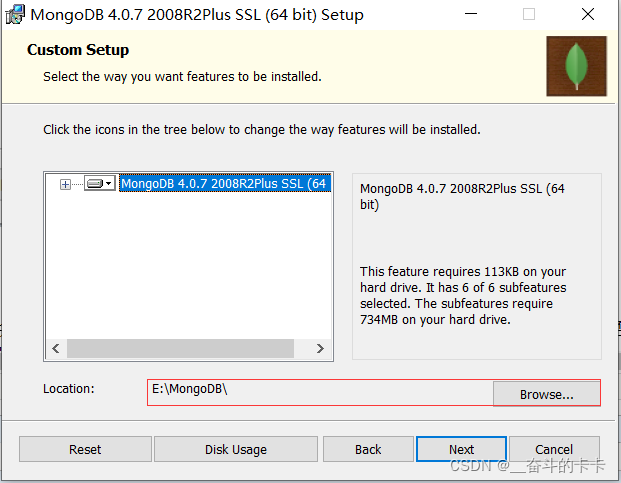
Task: Proceed with the Next button
Action: pos(461,449)
